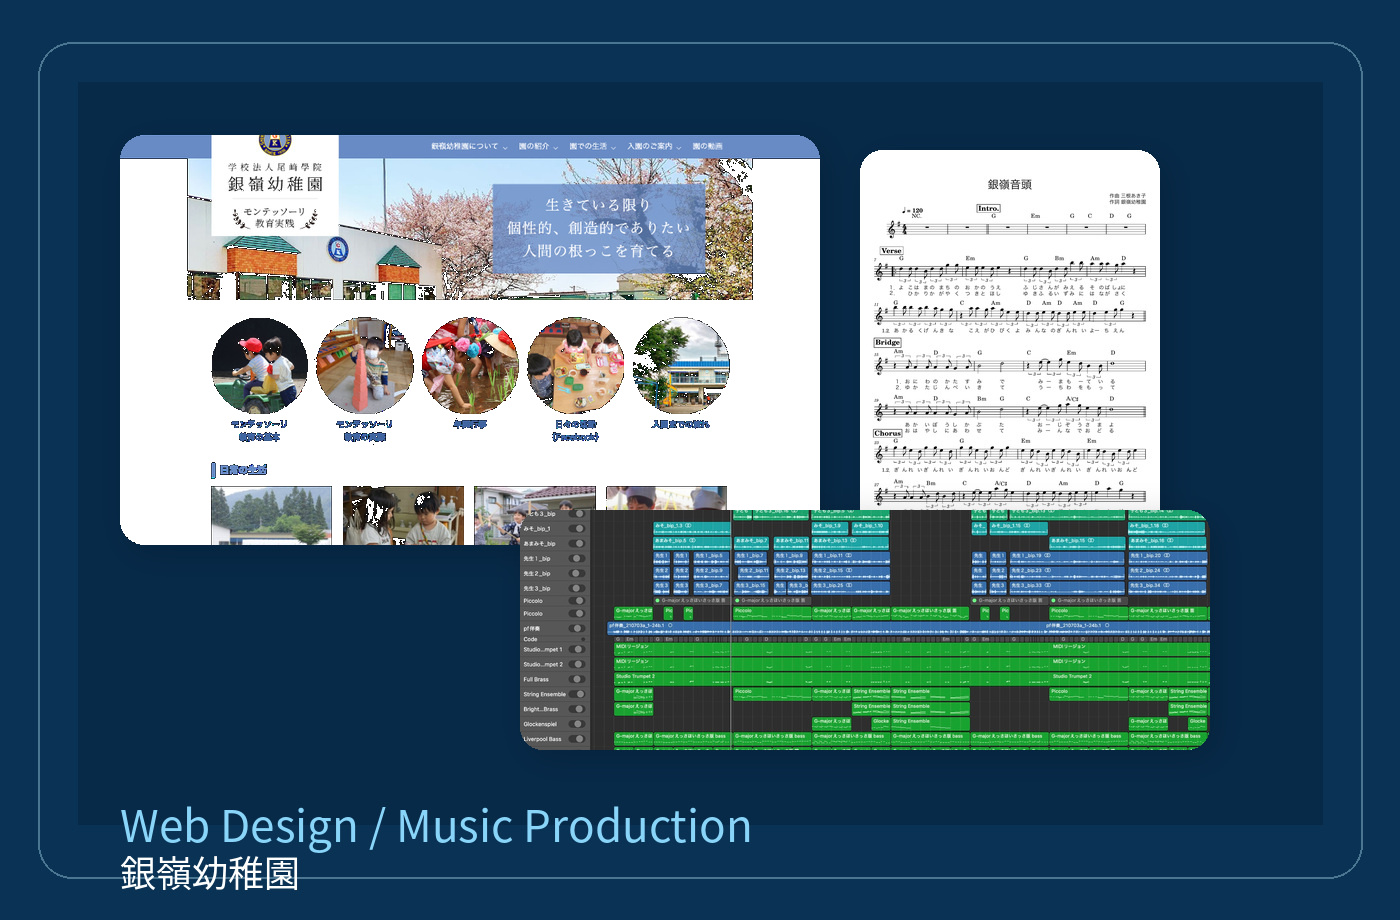
Task: Select the circular photo of children on a toy tractor
Action: (x=260, y=366)
